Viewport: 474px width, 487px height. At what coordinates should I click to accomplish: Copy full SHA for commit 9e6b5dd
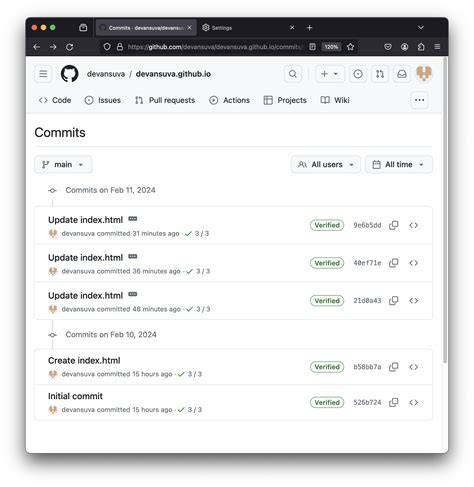394,225
